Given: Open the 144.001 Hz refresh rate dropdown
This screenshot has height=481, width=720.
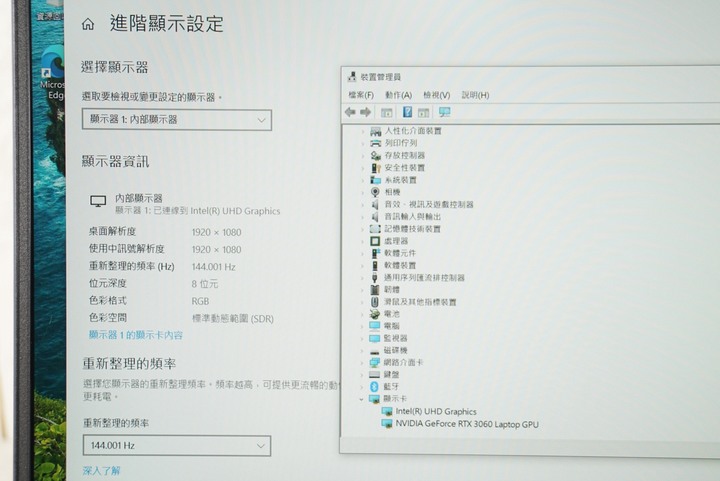Looking at the screenshot, I should pyautogui.click(x=177, y=446).
